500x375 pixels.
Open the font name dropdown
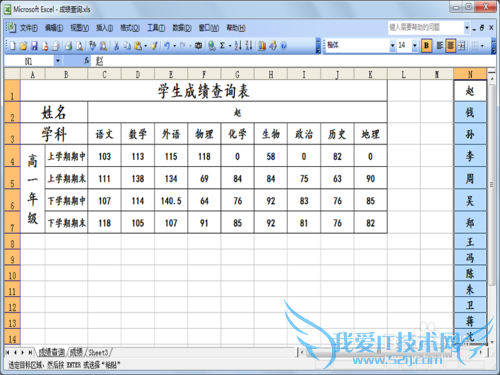(393, 46)
